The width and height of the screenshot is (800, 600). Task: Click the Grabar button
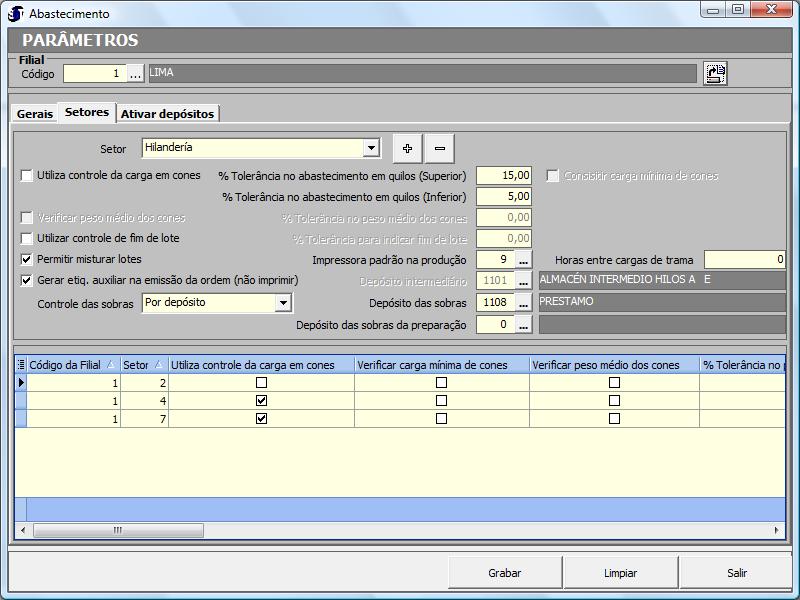505,573
